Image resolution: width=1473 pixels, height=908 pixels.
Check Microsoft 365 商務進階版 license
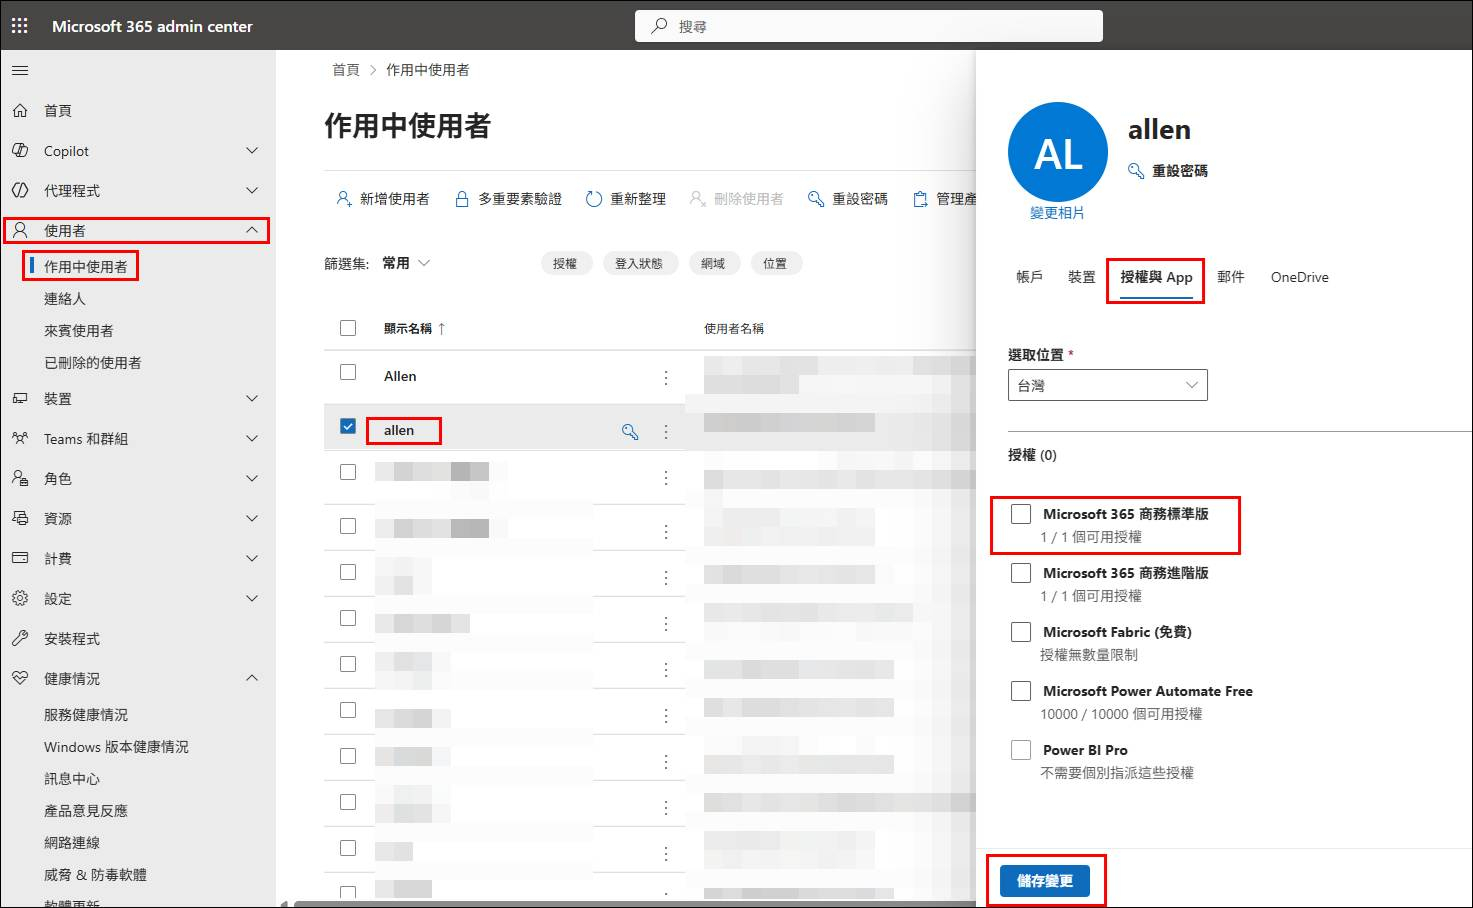[x=1021, y=573]
